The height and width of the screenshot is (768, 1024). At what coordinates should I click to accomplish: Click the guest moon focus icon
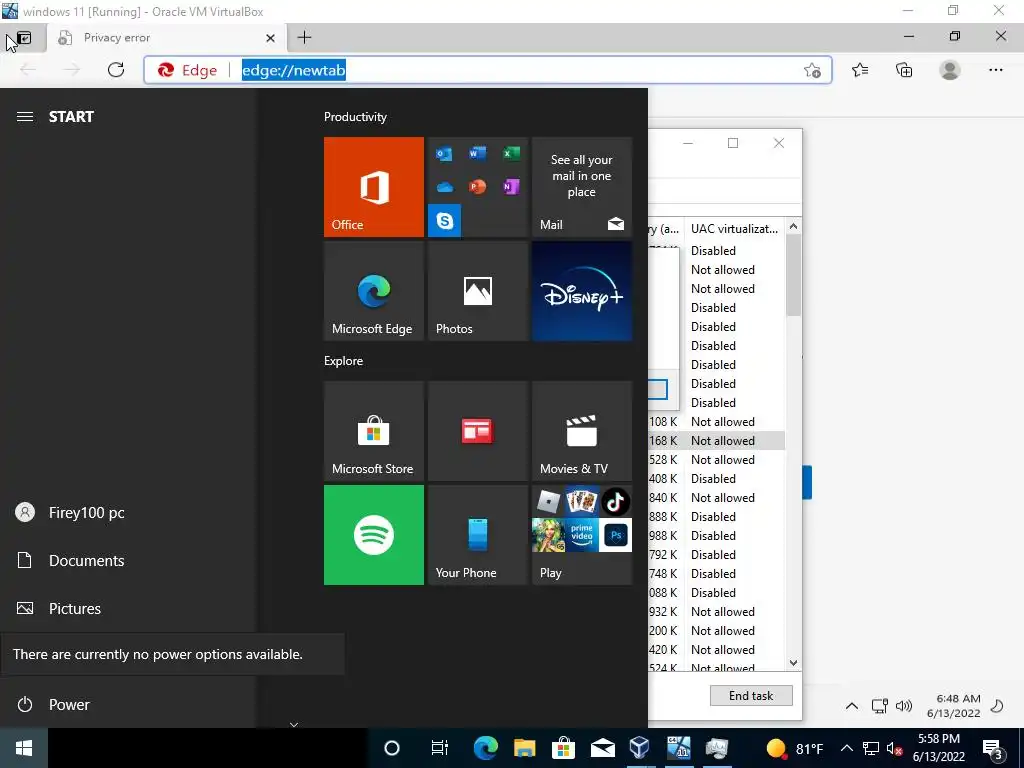tap(997, 706)
